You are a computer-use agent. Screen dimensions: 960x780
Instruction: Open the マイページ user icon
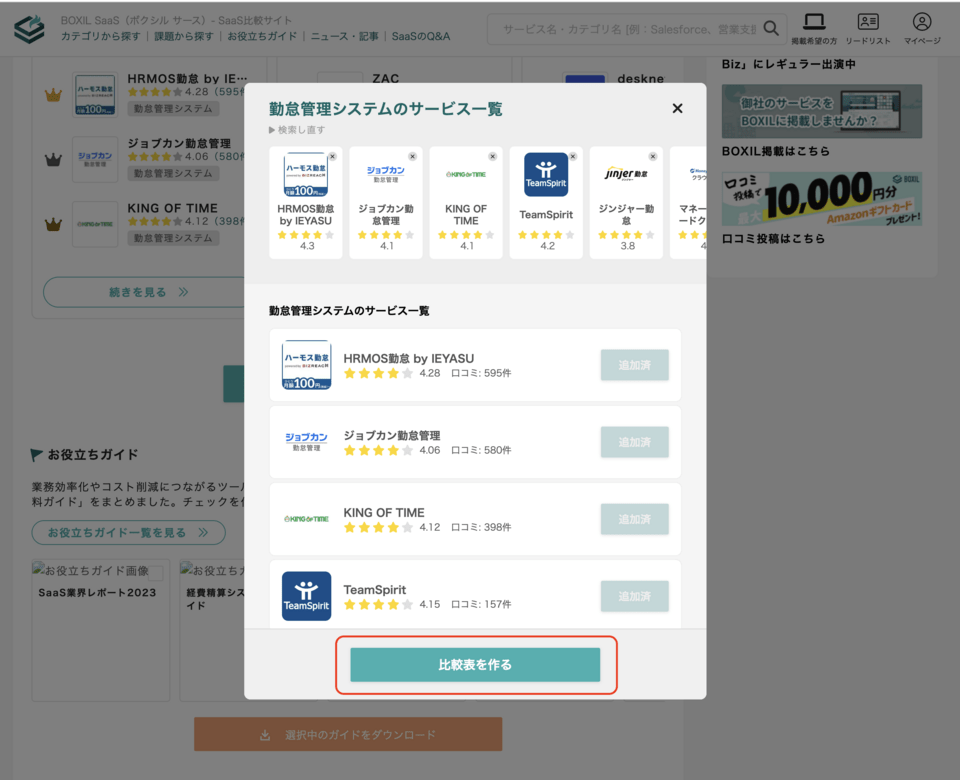(x=921, y=23)
